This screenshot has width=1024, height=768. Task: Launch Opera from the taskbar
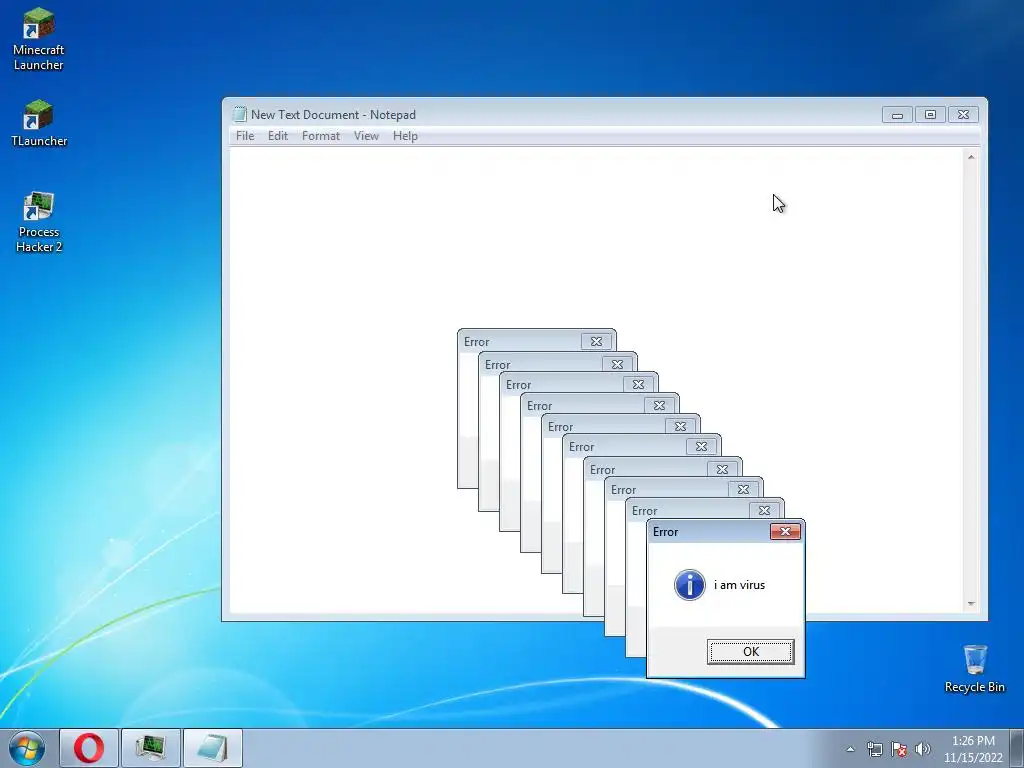click(x=89, y=748)
